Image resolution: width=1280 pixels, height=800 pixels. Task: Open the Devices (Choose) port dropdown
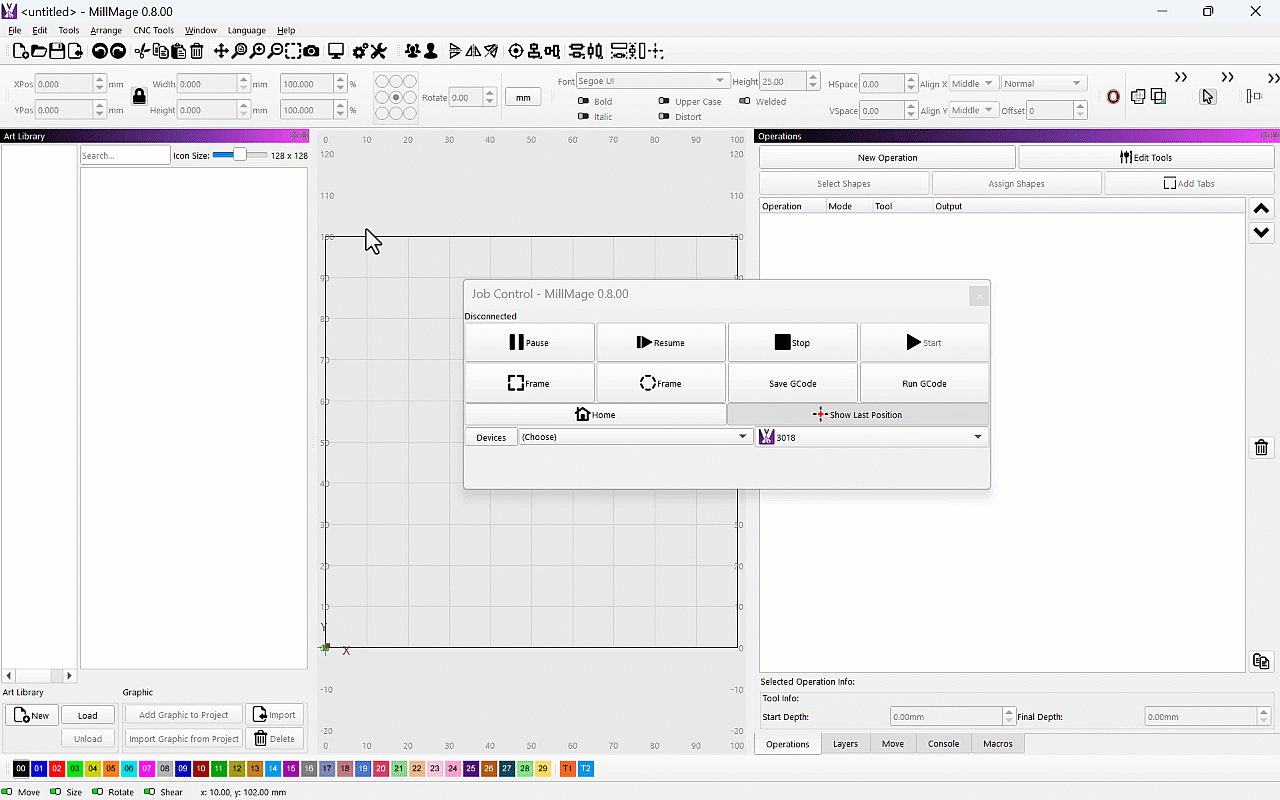[634, 437]
